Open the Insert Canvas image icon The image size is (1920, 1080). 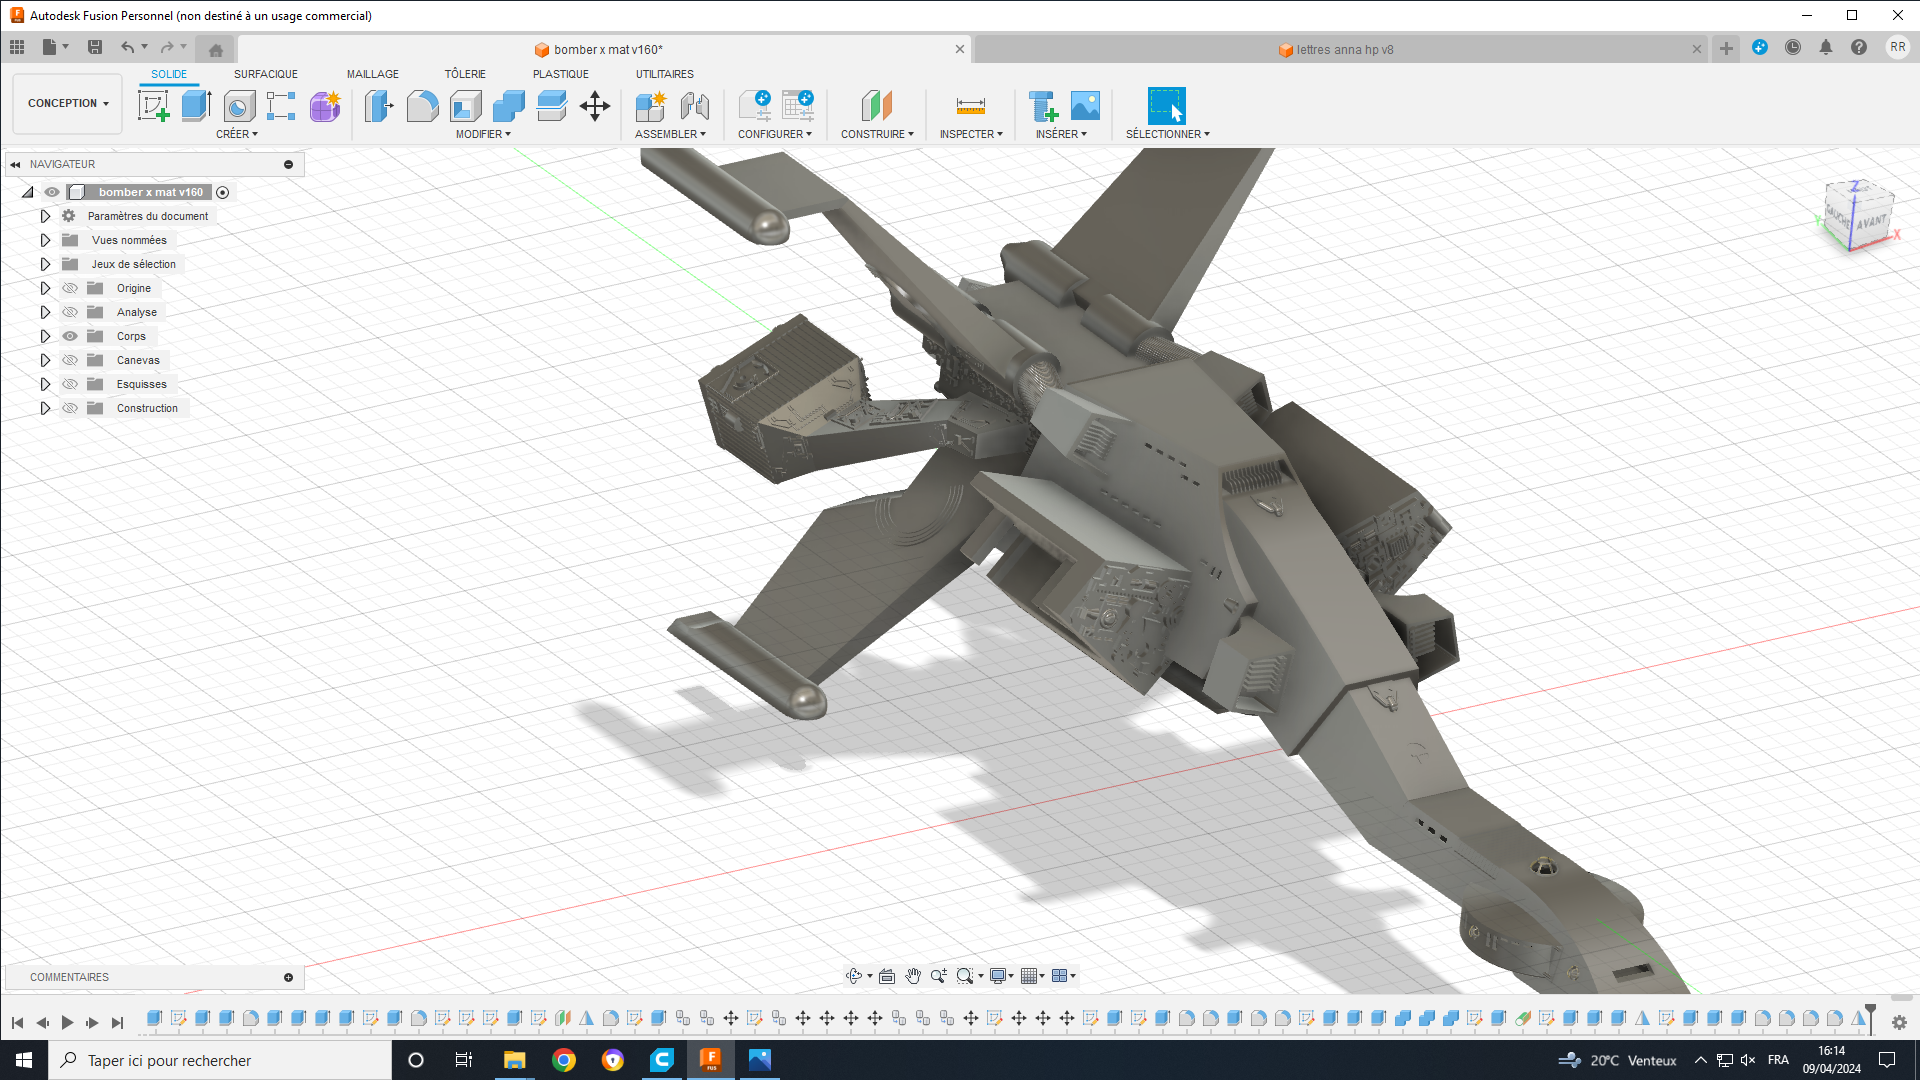pos(1085,106)
